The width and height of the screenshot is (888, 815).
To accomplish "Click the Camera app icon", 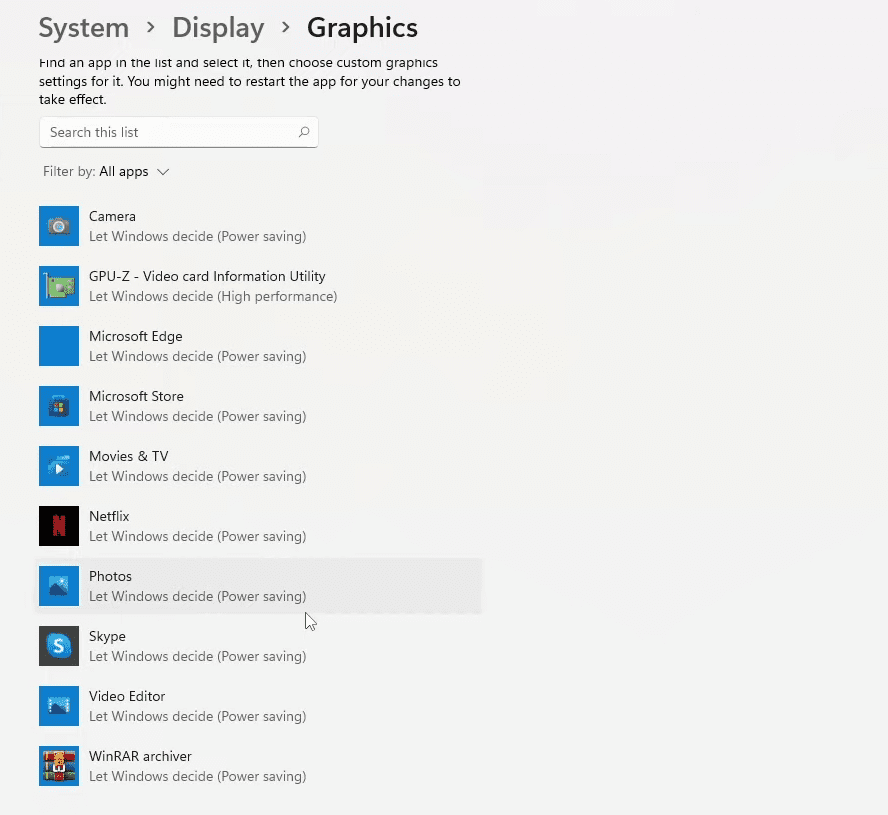I will pos(59,226).
